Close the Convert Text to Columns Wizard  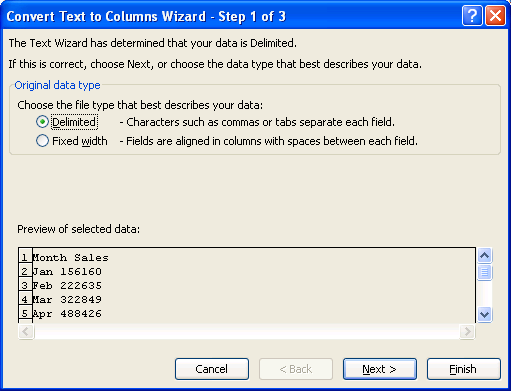click(x=495, y=16)
